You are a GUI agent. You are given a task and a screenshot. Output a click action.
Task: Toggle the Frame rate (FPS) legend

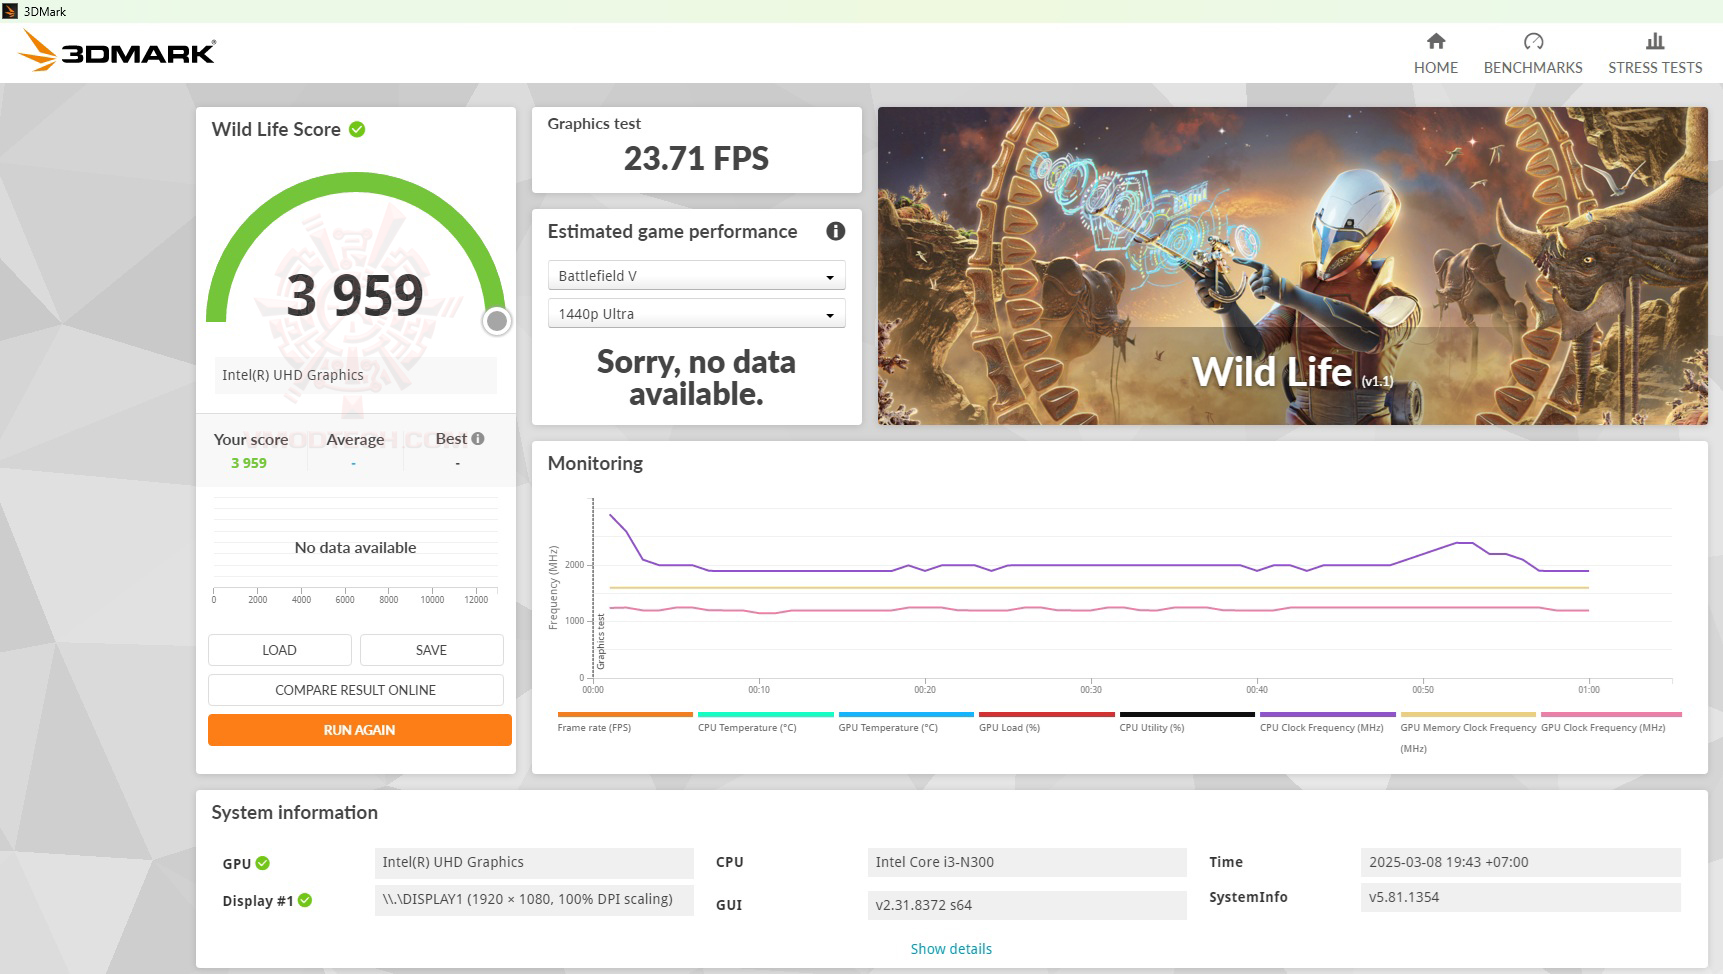pyautogui.click(x=625, y=721)
